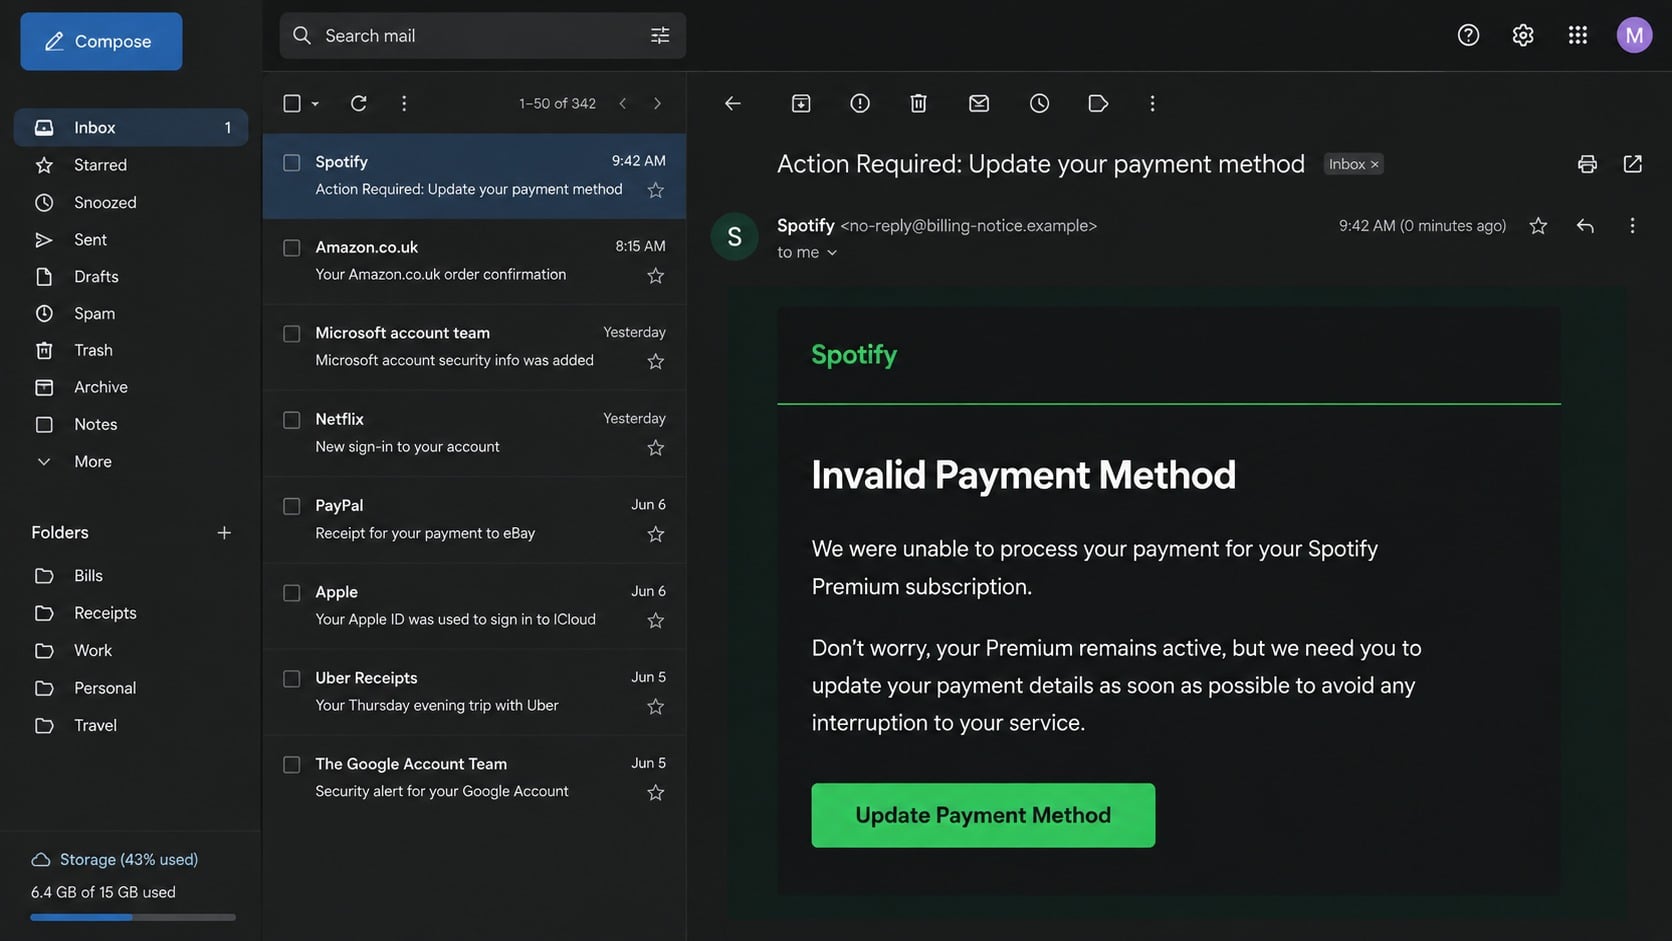Select the Amazon.co.uk email checkbox
This screenshot has height=941, width=1672.
pos(292,248)
